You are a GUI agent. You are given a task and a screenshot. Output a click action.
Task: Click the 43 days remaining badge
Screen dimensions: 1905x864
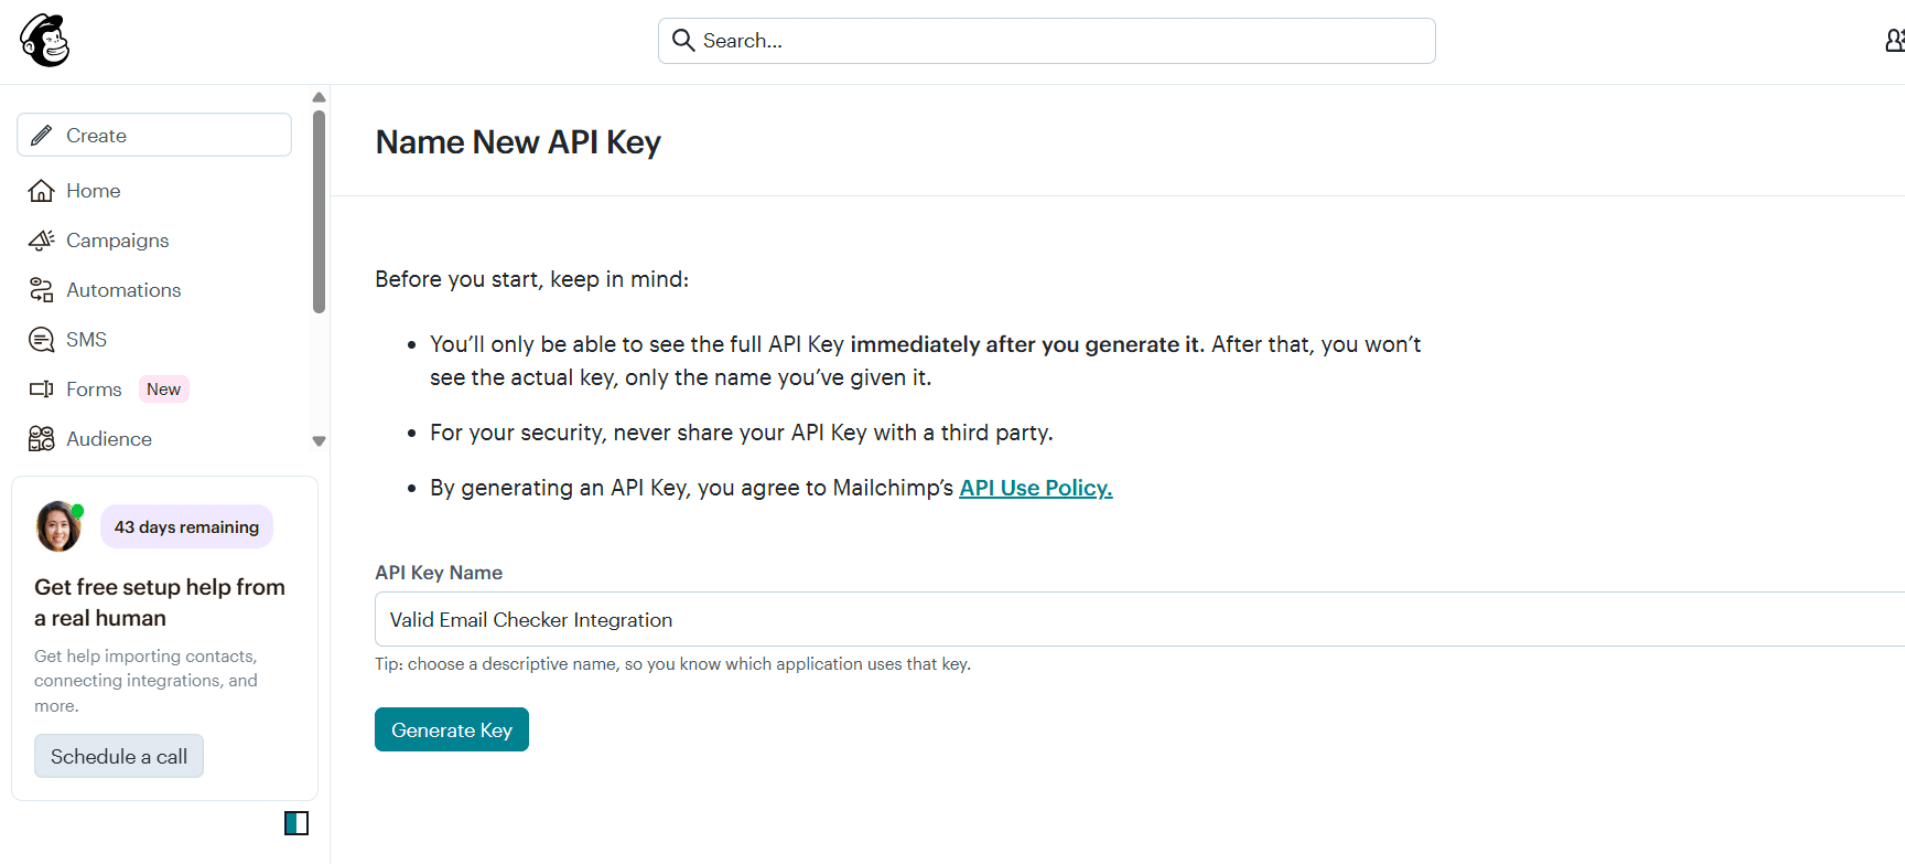(186, 527)
